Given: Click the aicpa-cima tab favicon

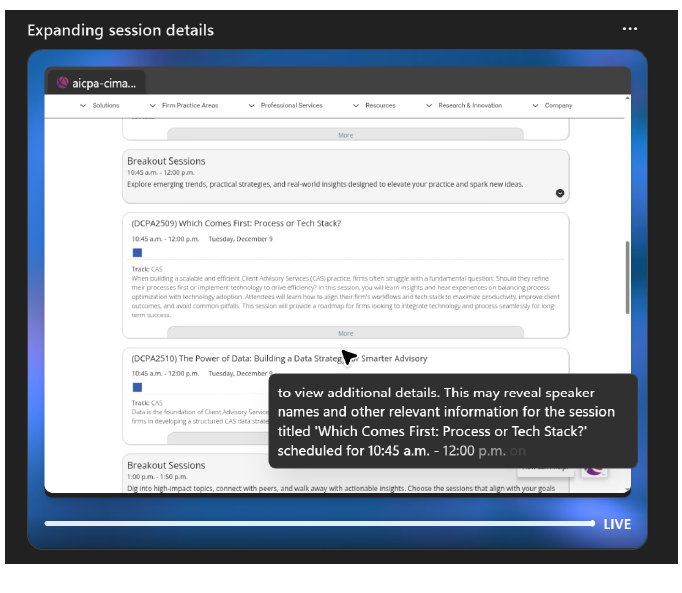Looking at the screenshot, I should pyautogui.click(x=62, y=83).
